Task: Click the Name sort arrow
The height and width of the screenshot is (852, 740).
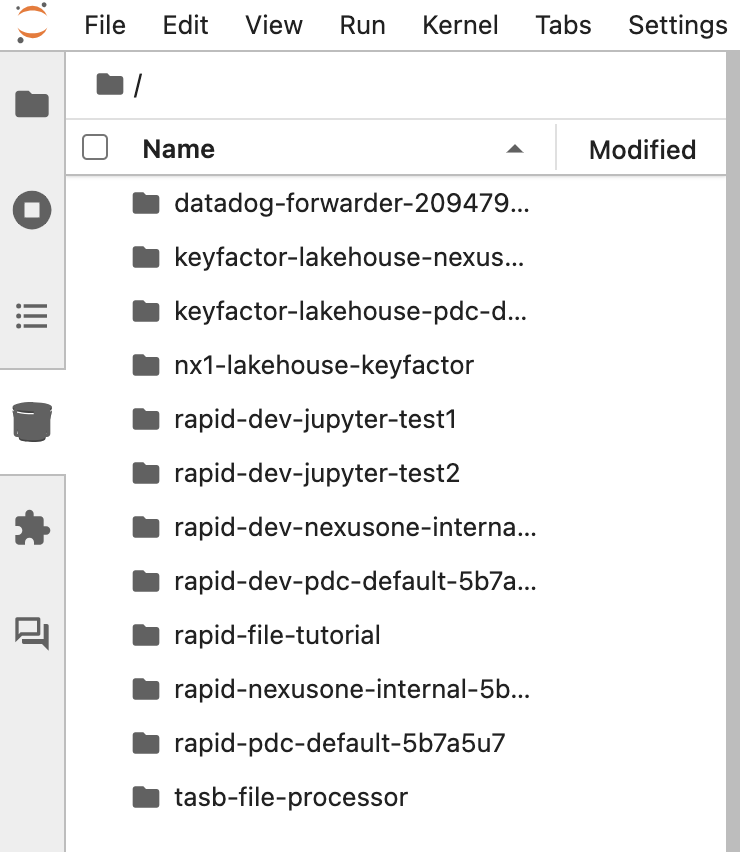Action: point(515,149)
